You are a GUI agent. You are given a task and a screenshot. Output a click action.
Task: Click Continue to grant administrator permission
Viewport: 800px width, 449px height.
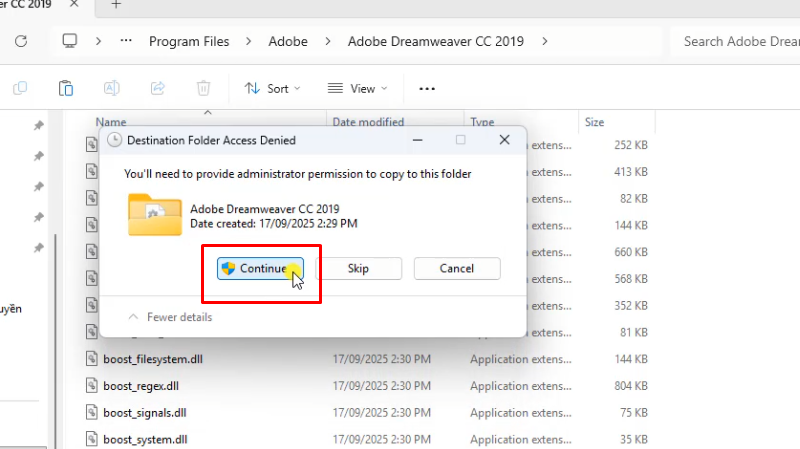pyautogui.click(x=260, y=268)
